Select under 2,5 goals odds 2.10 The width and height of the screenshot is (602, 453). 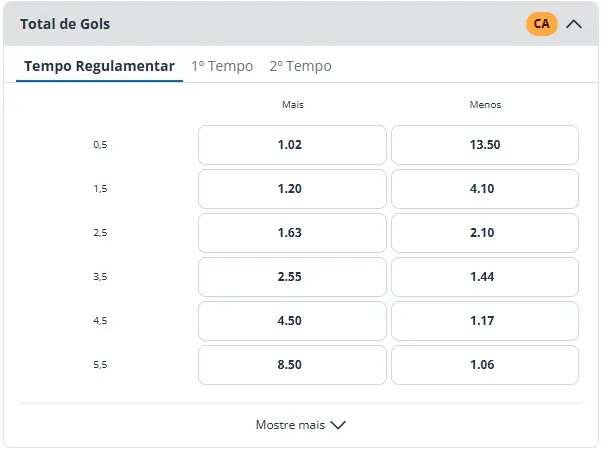tap(485, 233)
